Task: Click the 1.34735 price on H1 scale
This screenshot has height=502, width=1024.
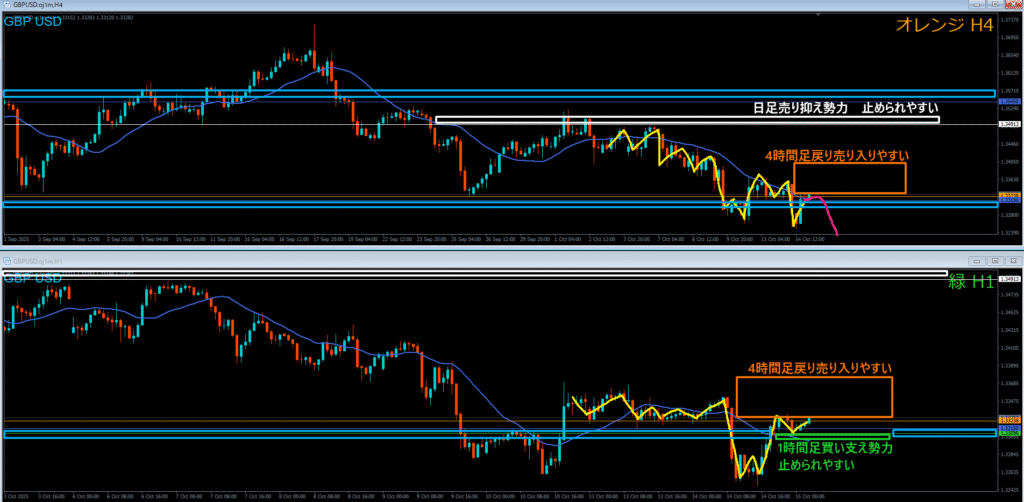Action: click(1010, 295)
